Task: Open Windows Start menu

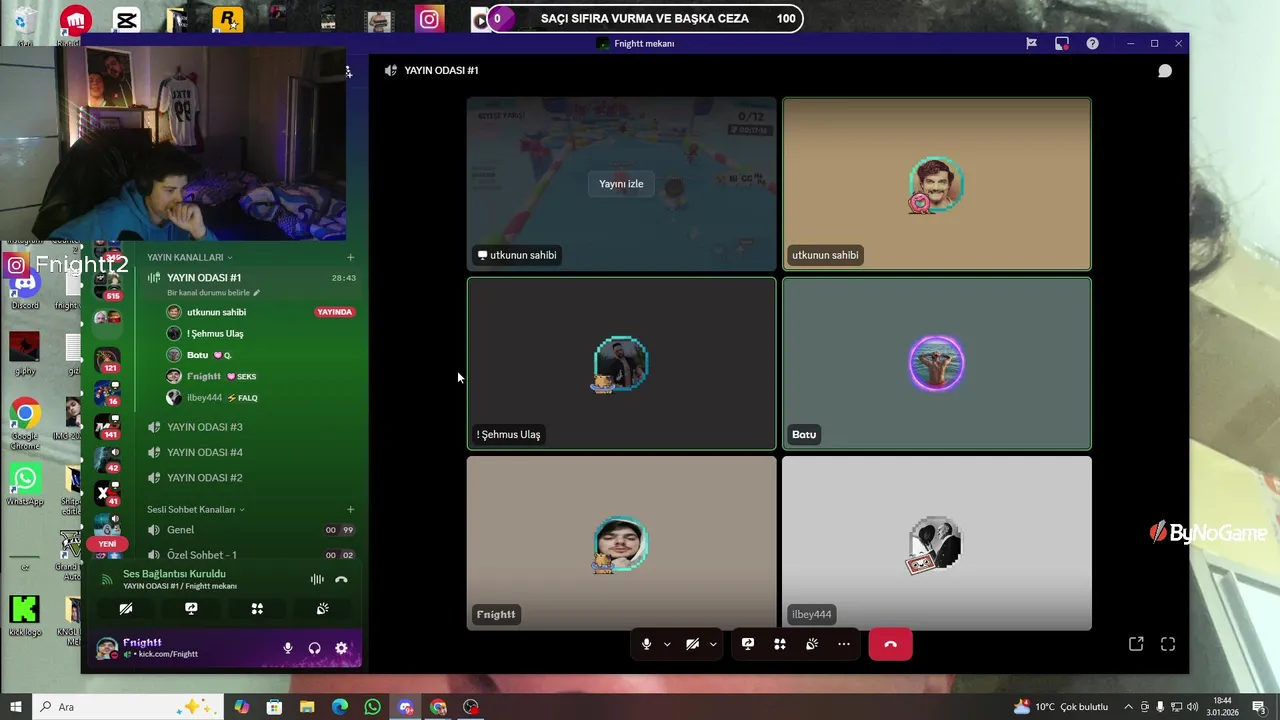Action: click(x=16, y=707)
